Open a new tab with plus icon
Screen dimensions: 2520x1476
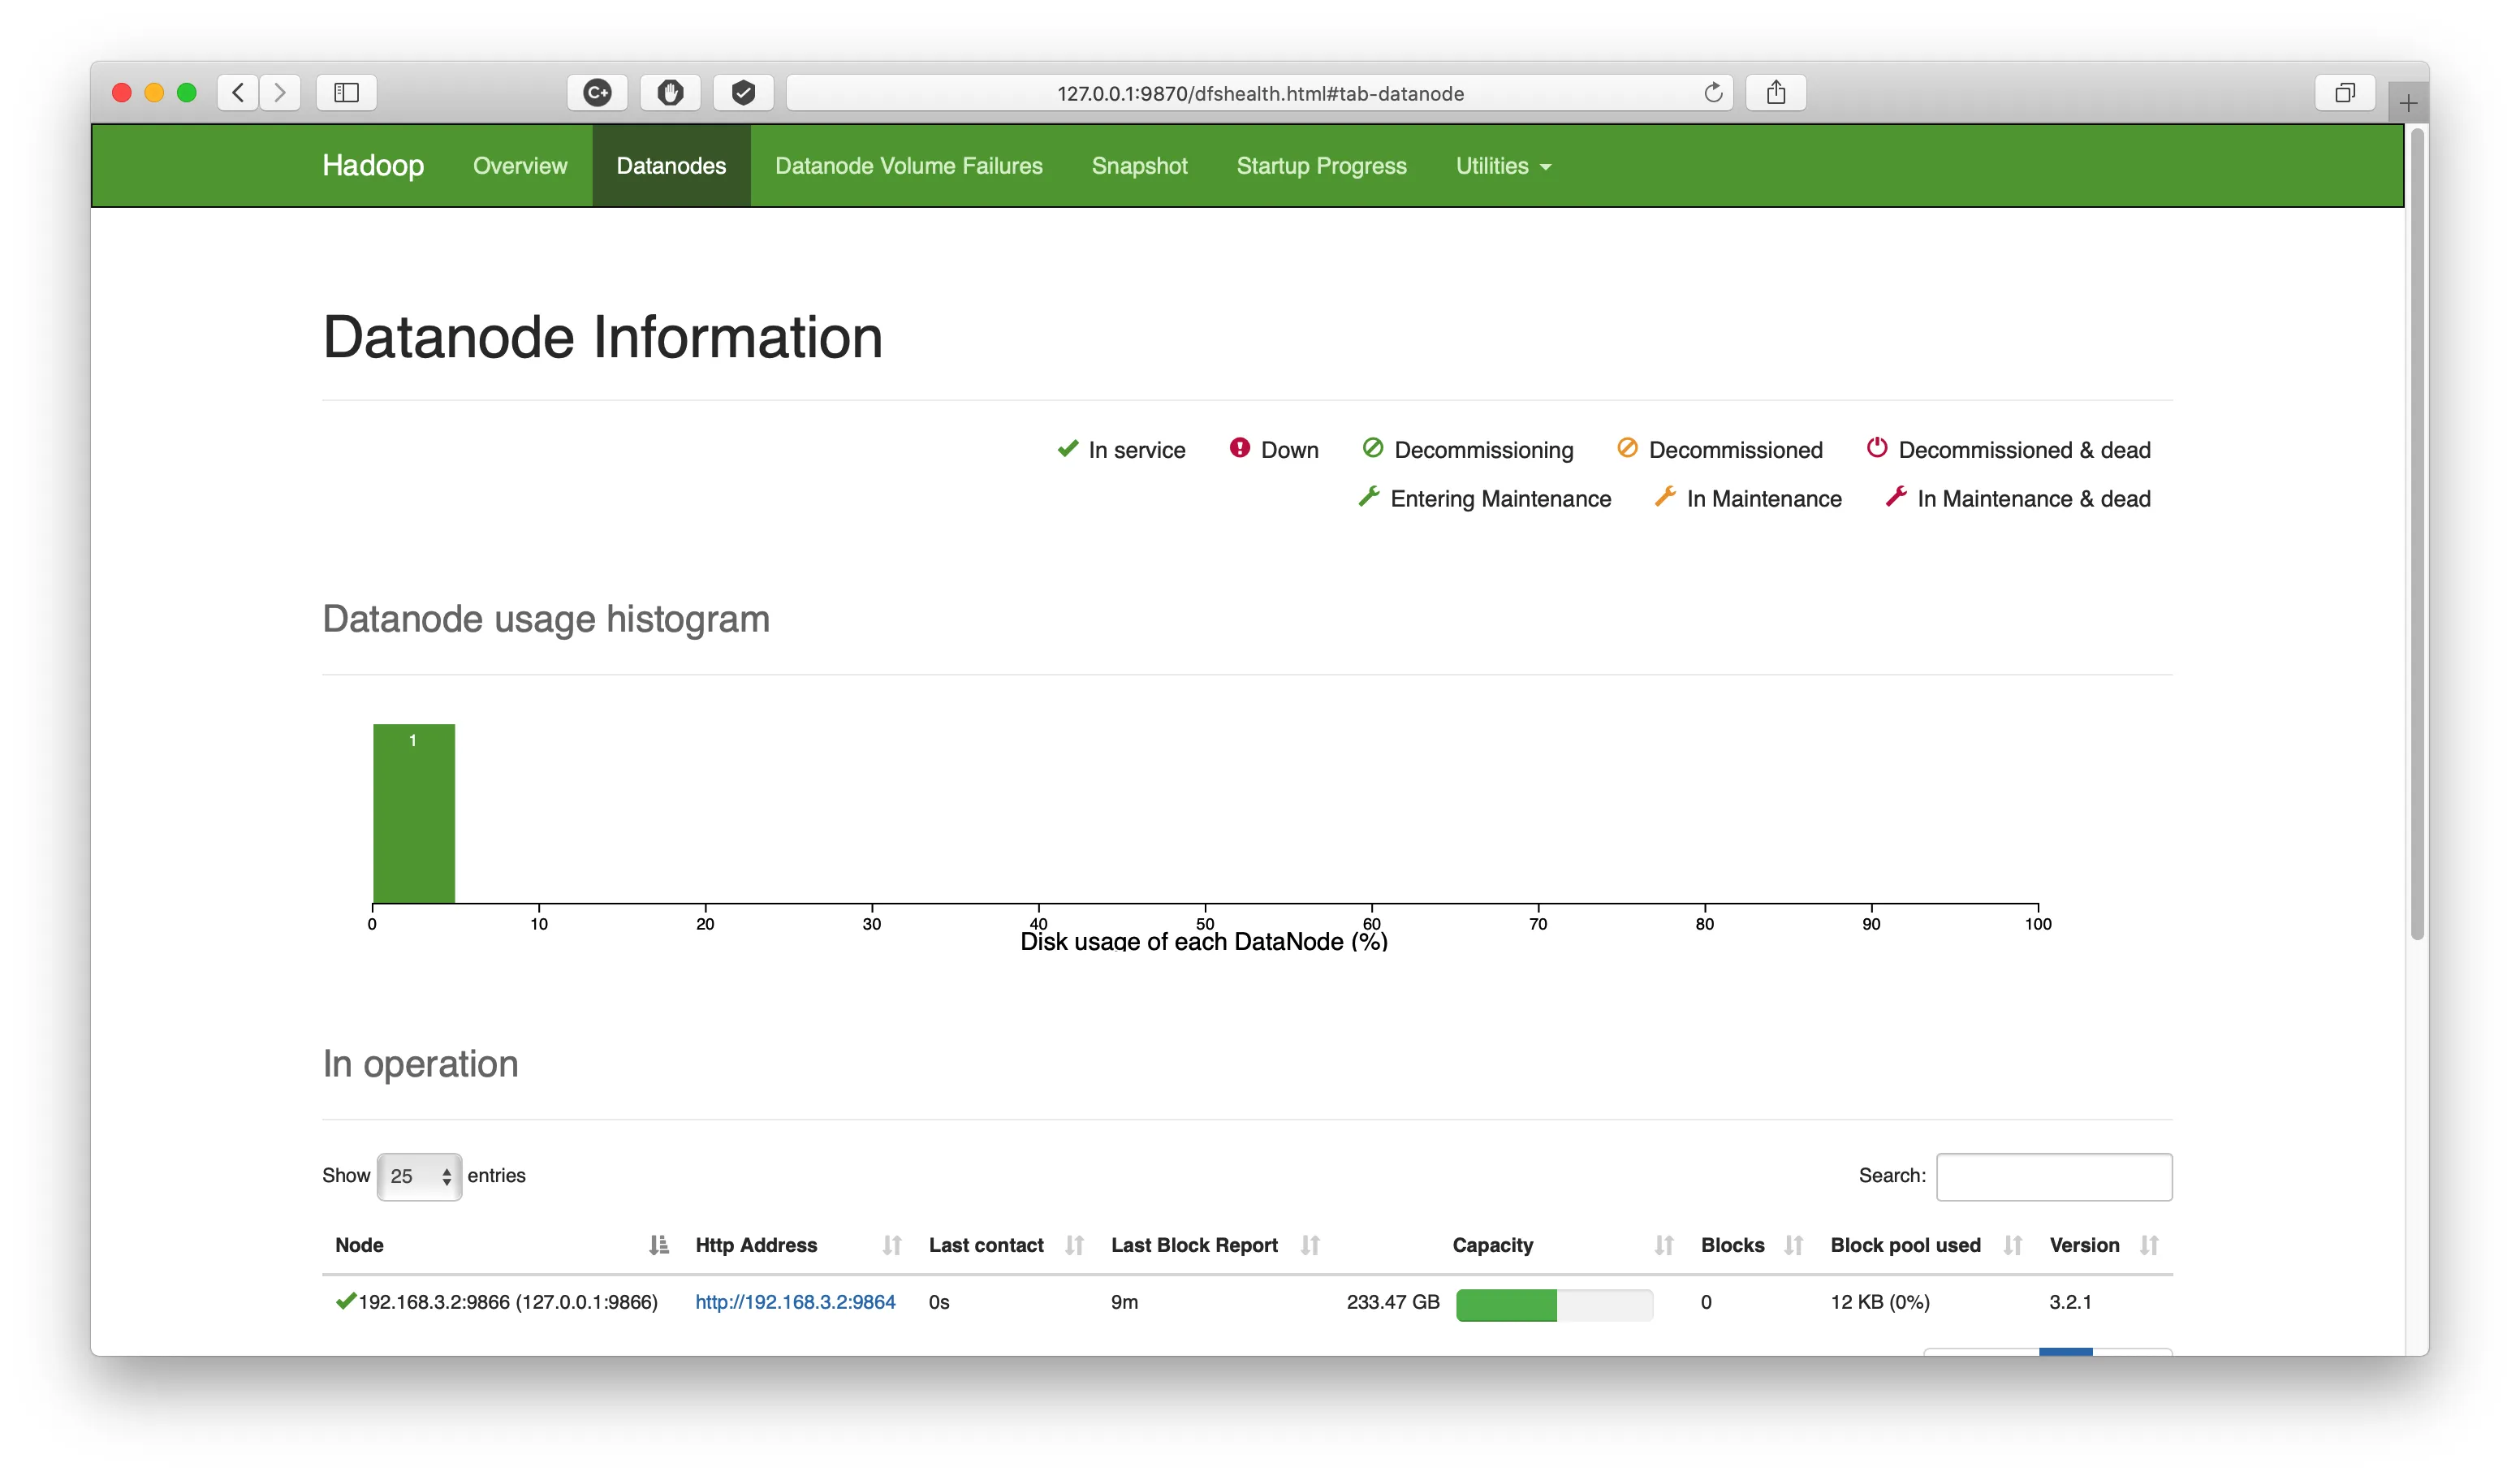(x=2408, y=103)
